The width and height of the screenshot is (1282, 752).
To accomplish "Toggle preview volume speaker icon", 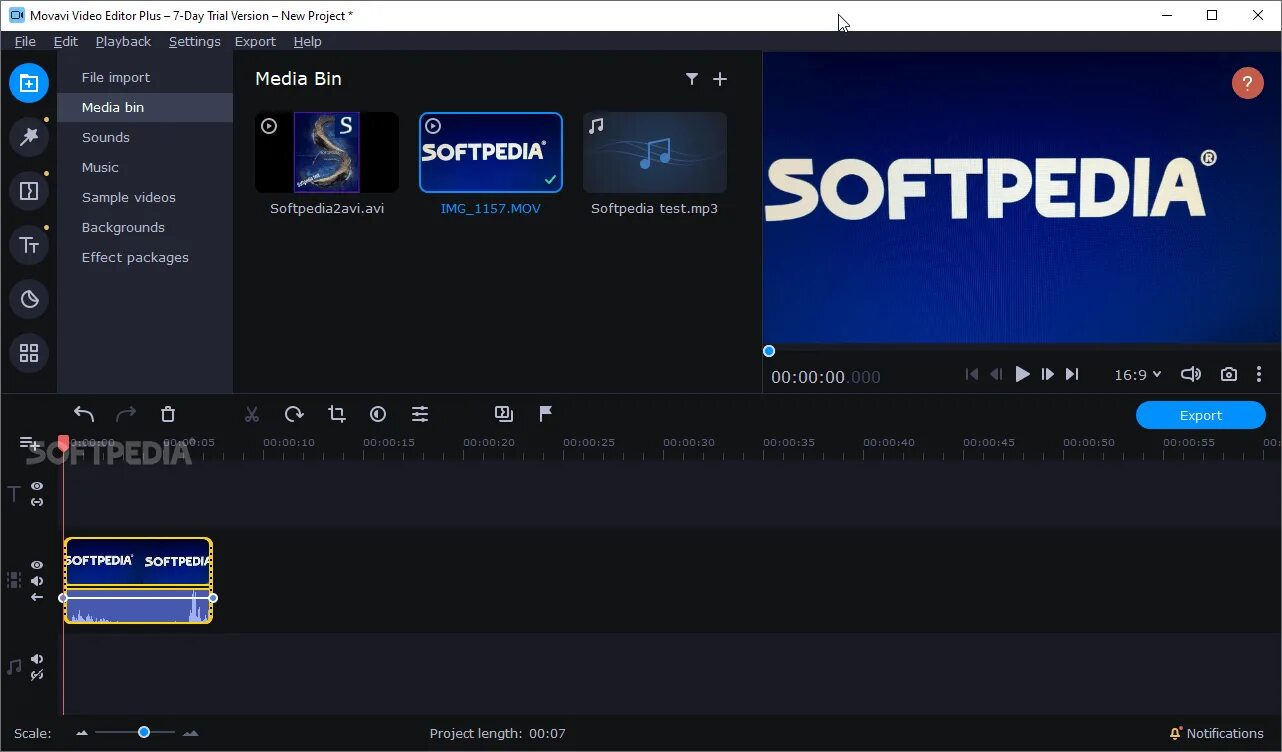I will pyautogui.click(x=1190, y=374).
